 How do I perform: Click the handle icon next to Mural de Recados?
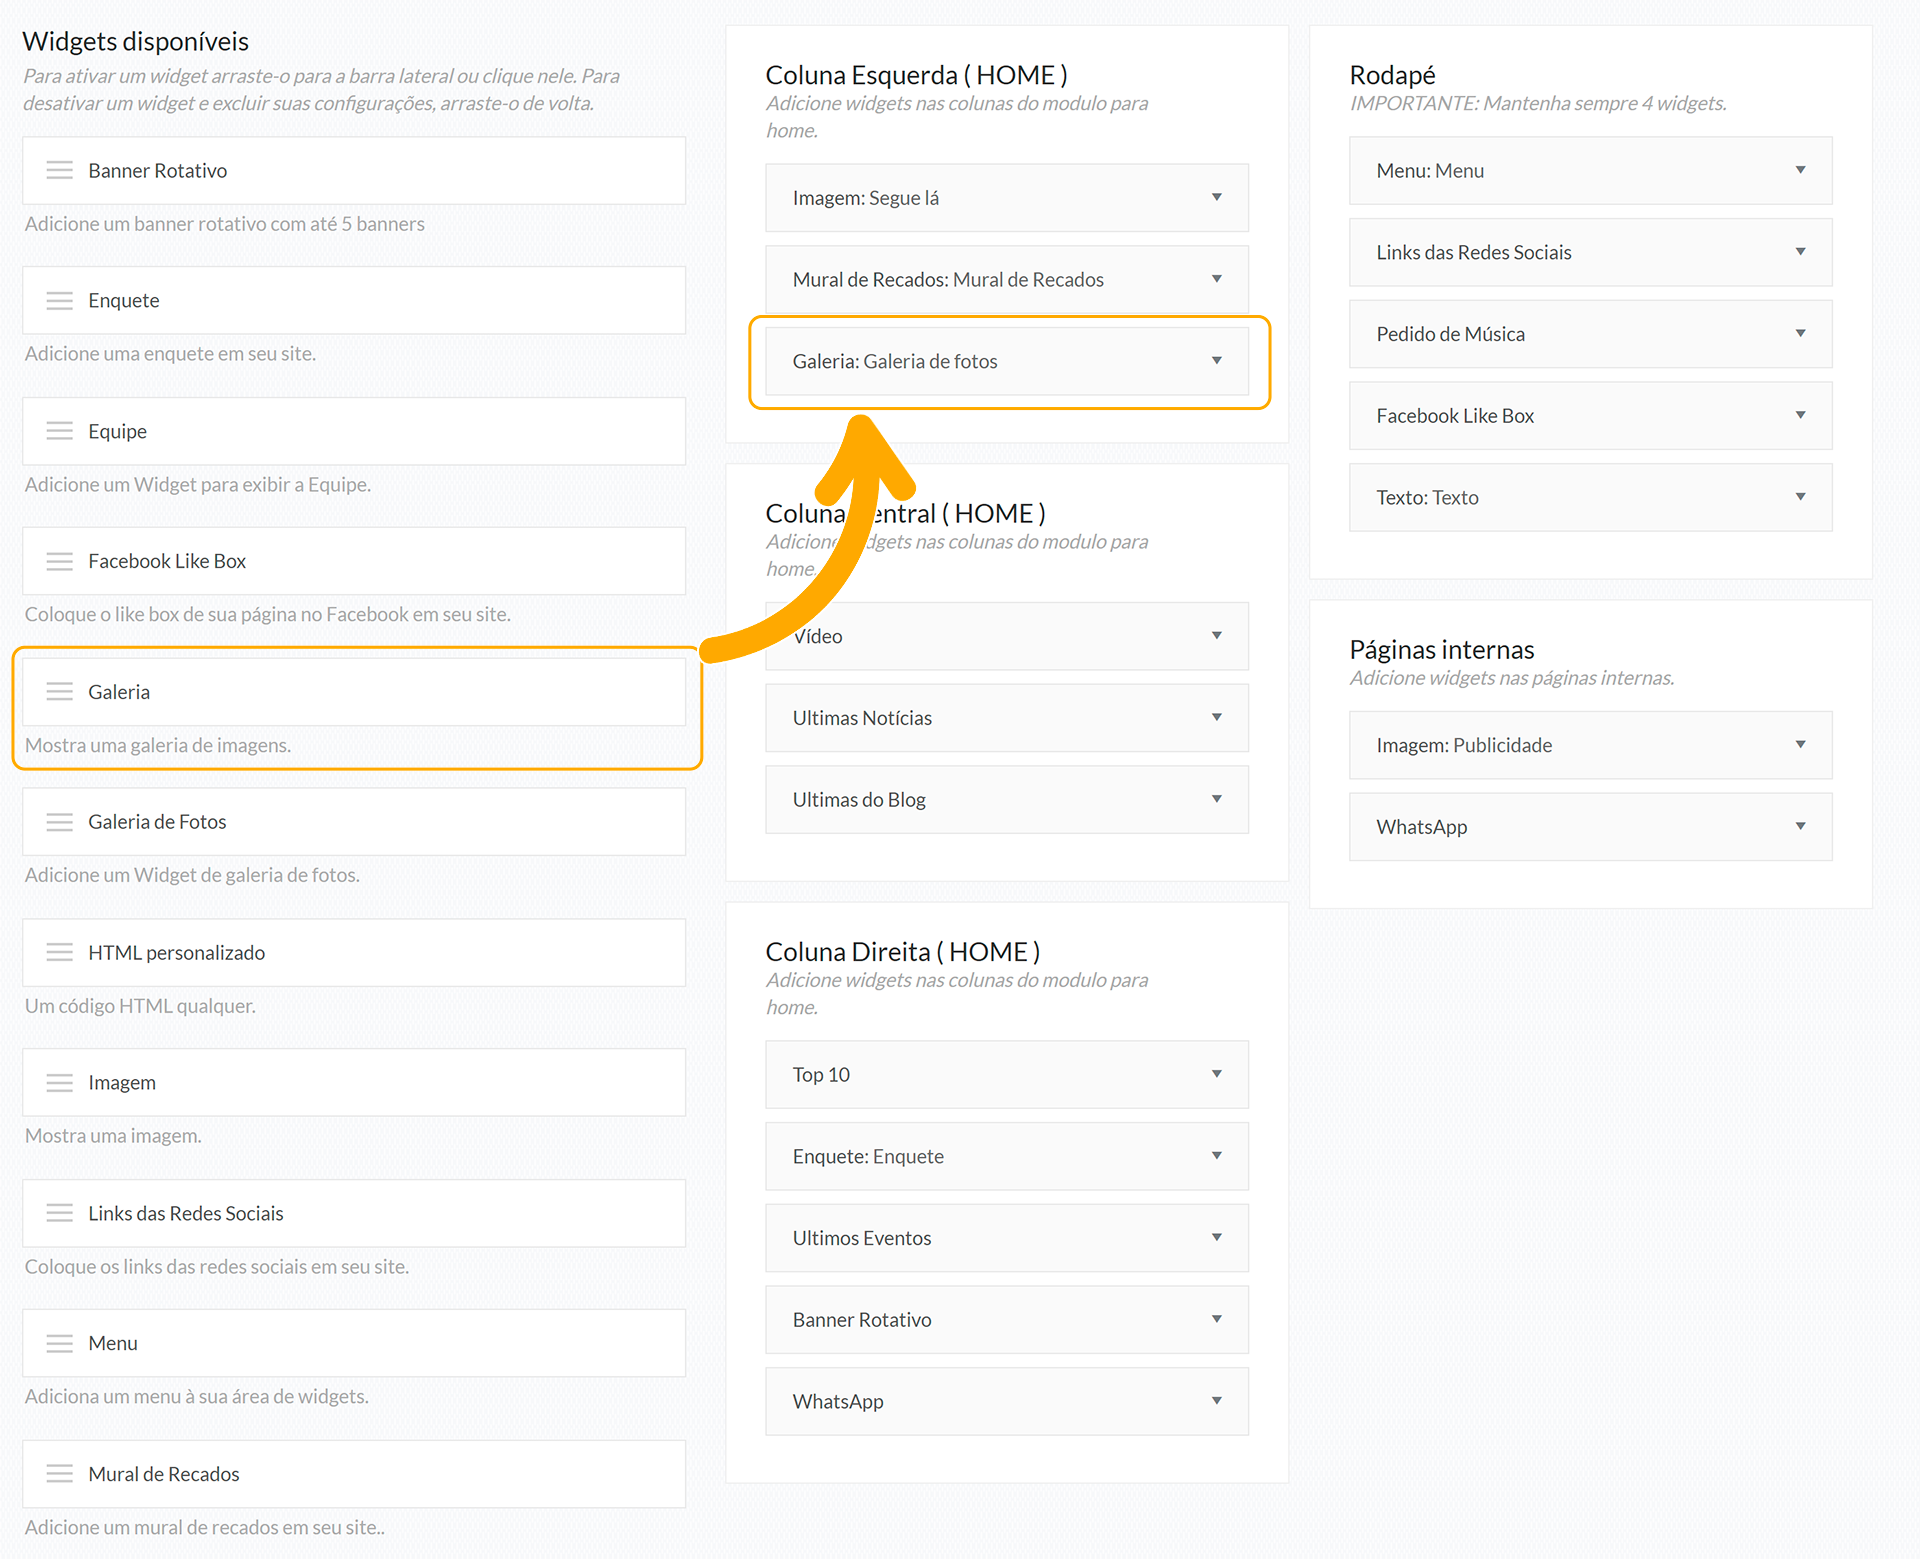(x=59, y=1474)
